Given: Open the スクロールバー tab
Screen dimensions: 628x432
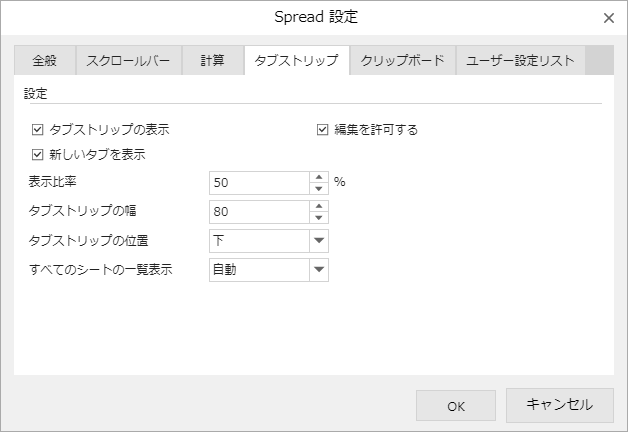Looking at the screenshot, I should [127, 61].
